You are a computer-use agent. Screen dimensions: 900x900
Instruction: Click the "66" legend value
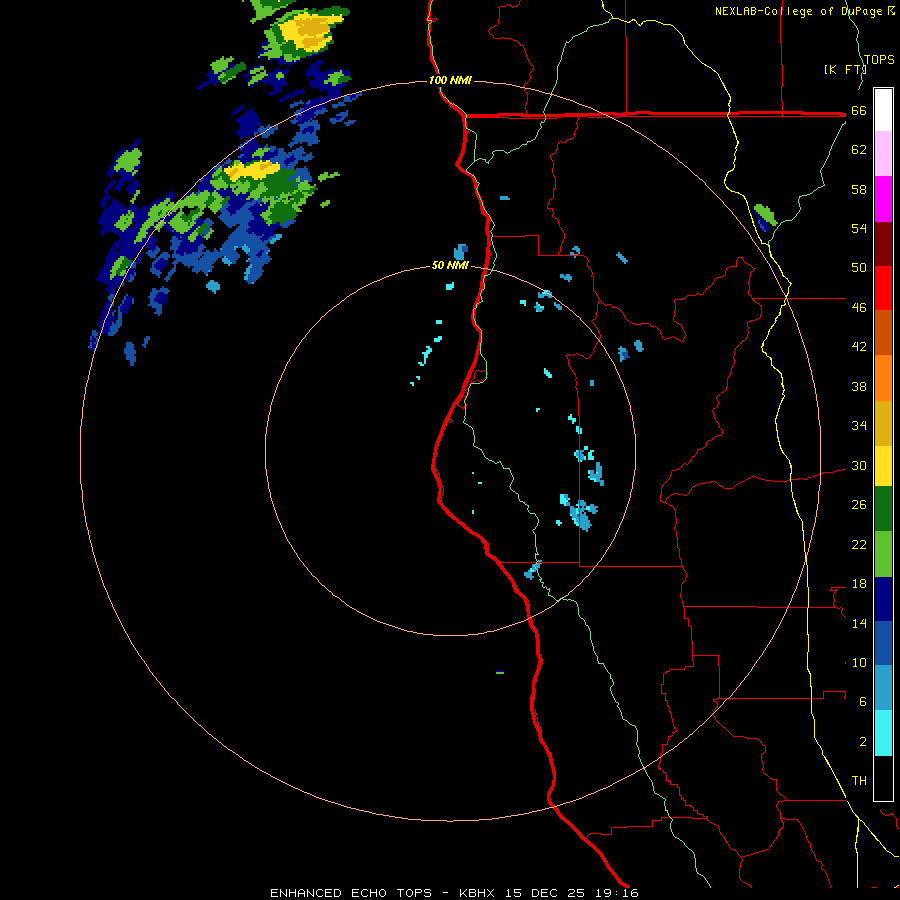[x=859, y=111]
